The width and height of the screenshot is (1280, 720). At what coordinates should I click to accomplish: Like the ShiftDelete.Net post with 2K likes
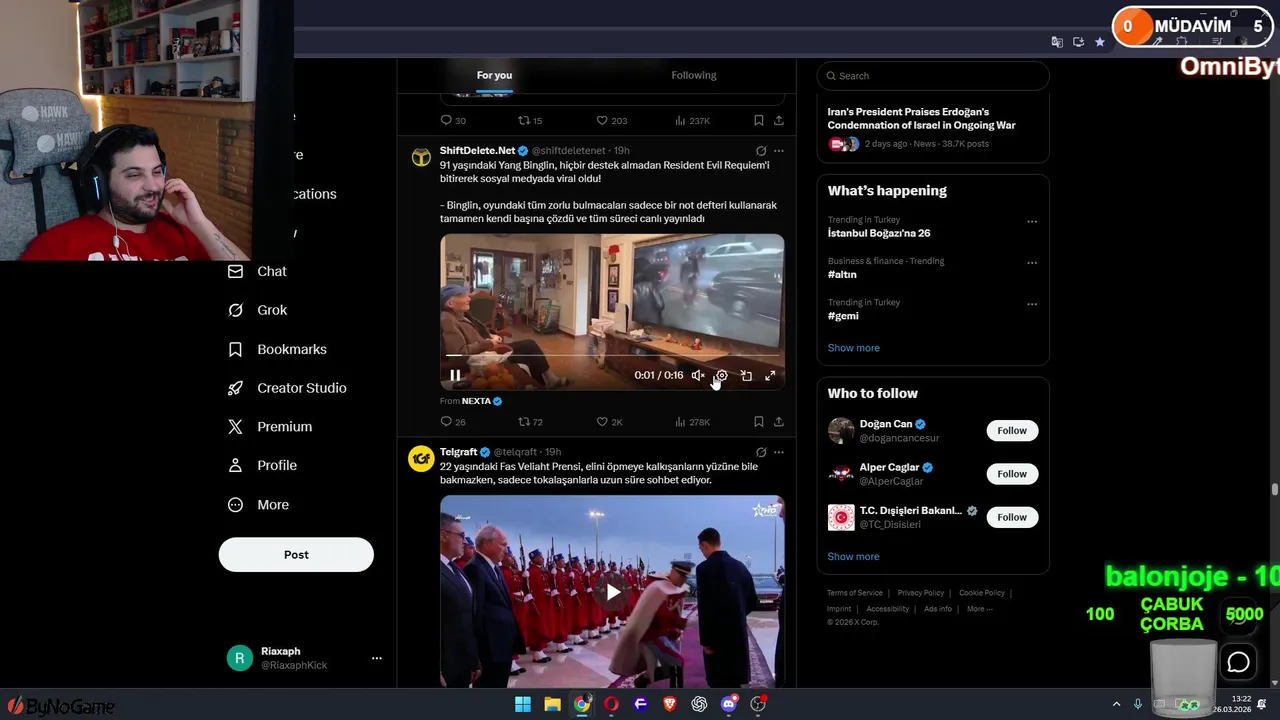point(609,422)
